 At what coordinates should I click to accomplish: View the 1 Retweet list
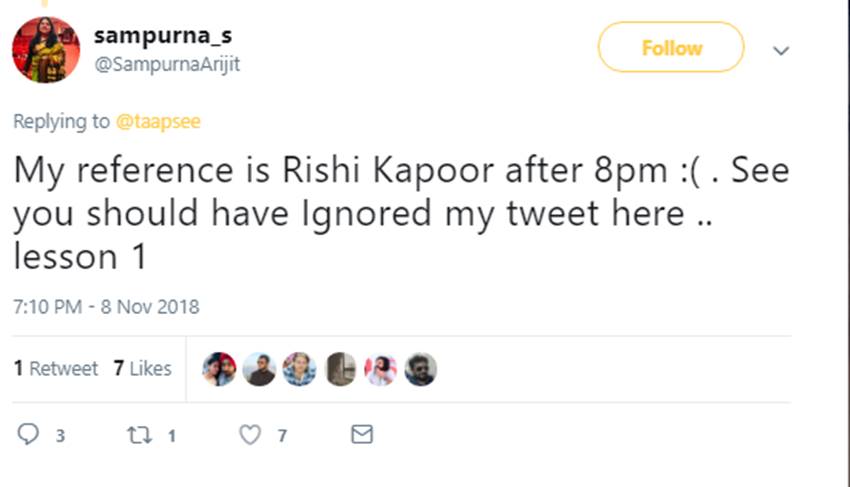[x=56, y=369]
